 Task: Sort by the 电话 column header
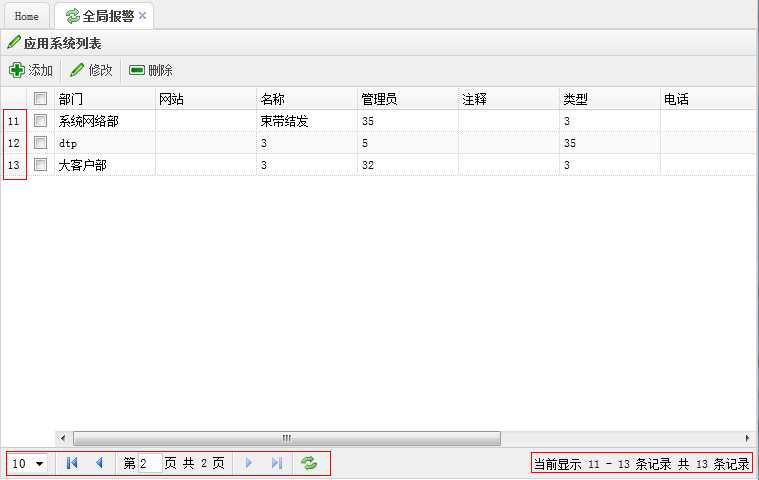coord(710,99)
